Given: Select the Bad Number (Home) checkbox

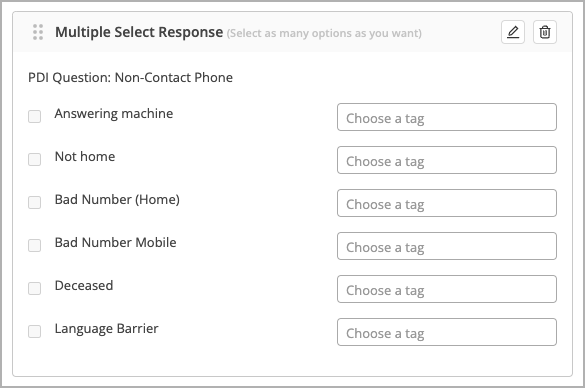Looking at the screenshot, I should (x=35, y=202).
